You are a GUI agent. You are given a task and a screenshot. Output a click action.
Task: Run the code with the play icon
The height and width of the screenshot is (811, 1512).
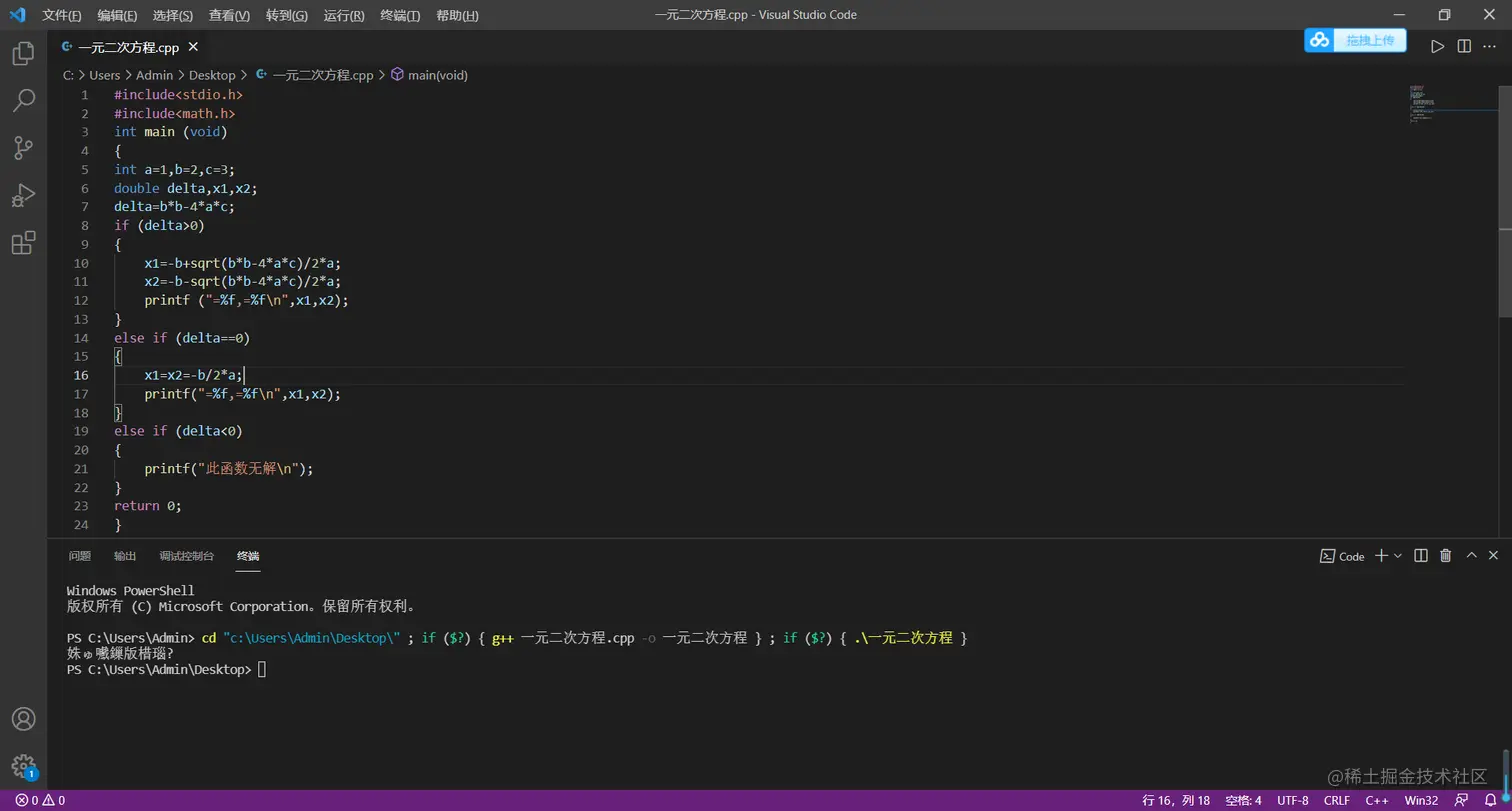click(1437, 47)
